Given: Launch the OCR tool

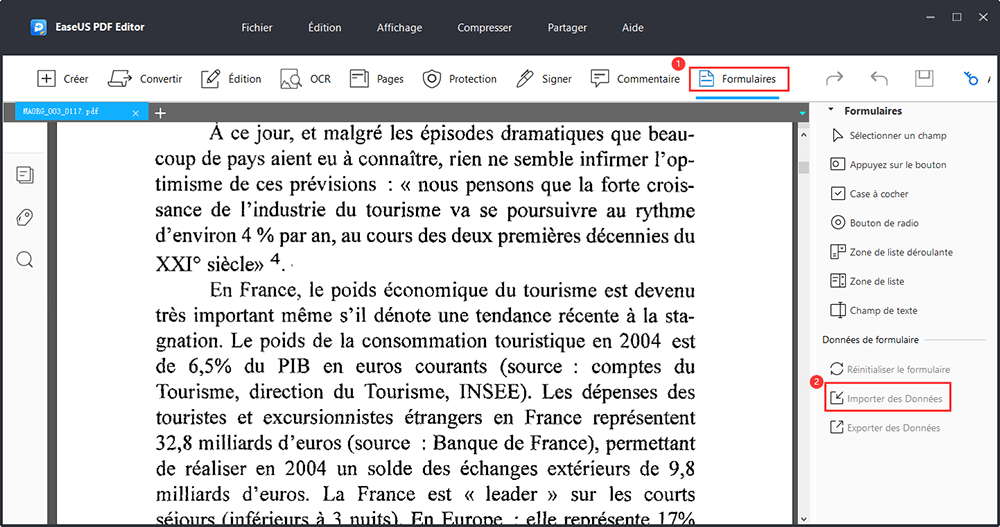Looking at the screenshot, I should point(305,78).
